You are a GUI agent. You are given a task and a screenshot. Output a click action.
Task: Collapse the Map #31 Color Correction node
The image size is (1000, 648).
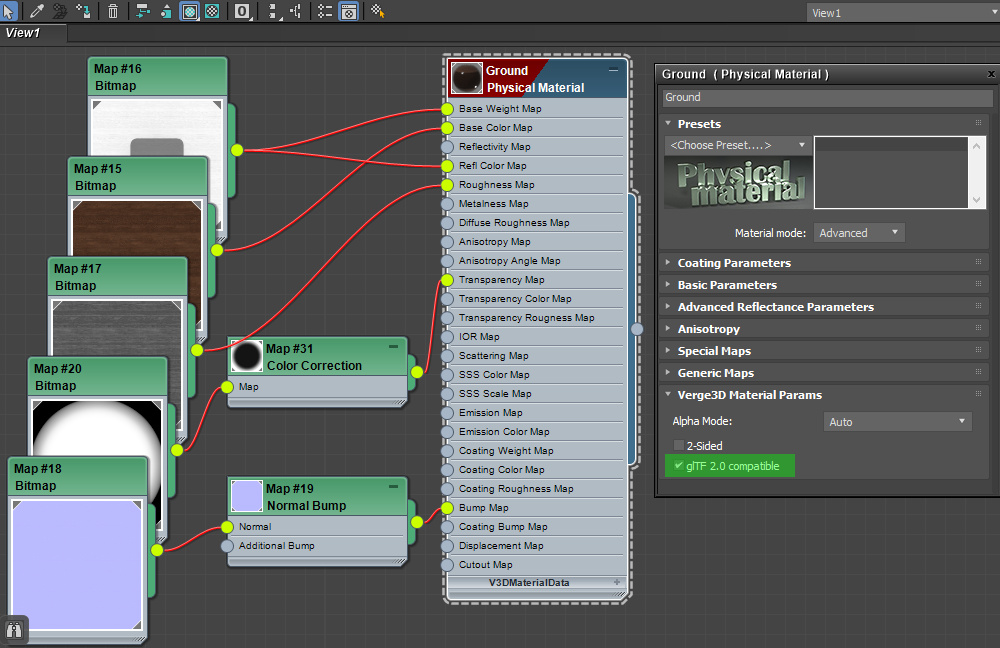[x=393, y=346]
